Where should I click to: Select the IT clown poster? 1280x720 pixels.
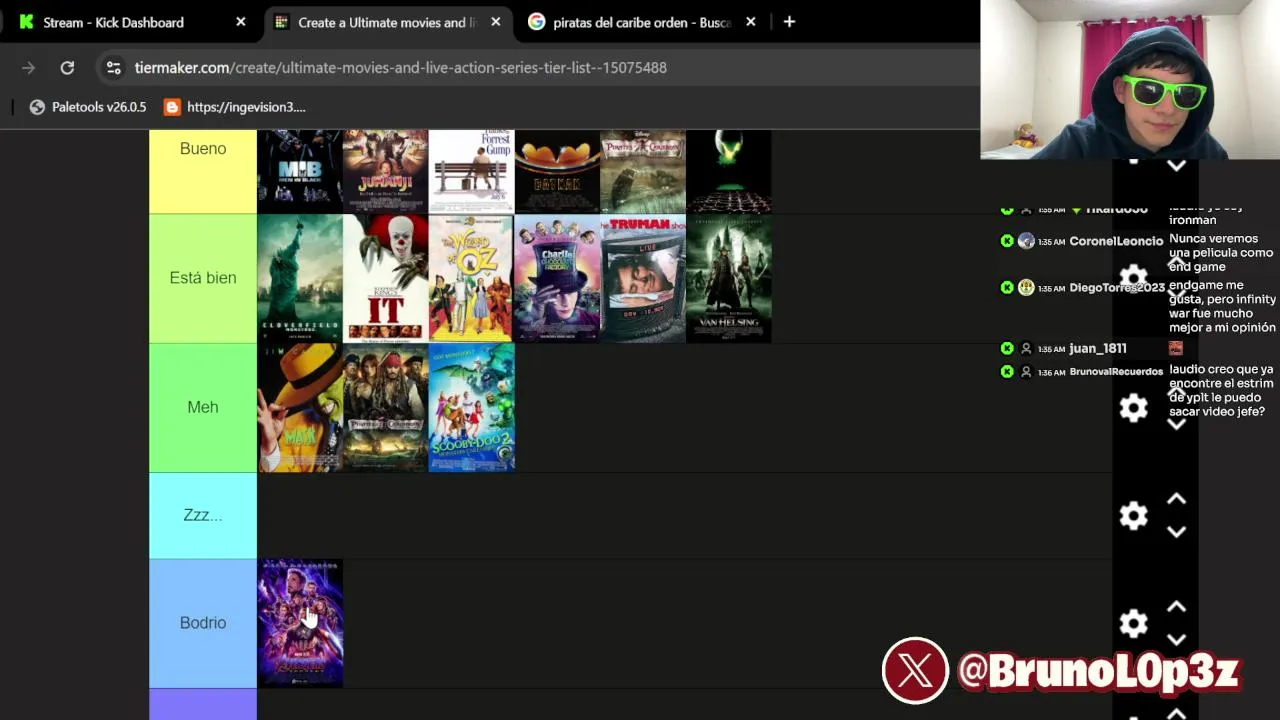385,278
